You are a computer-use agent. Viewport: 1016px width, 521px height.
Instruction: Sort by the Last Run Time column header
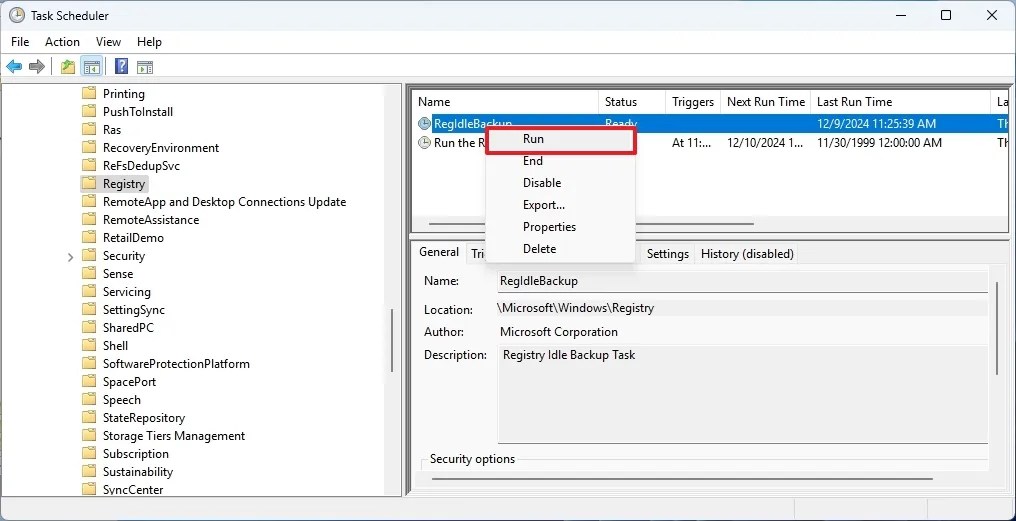click(900, 102)
